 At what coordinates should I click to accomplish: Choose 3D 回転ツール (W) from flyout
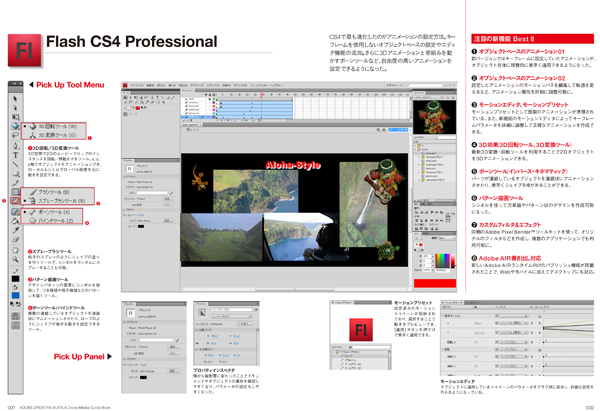[54, 126]
